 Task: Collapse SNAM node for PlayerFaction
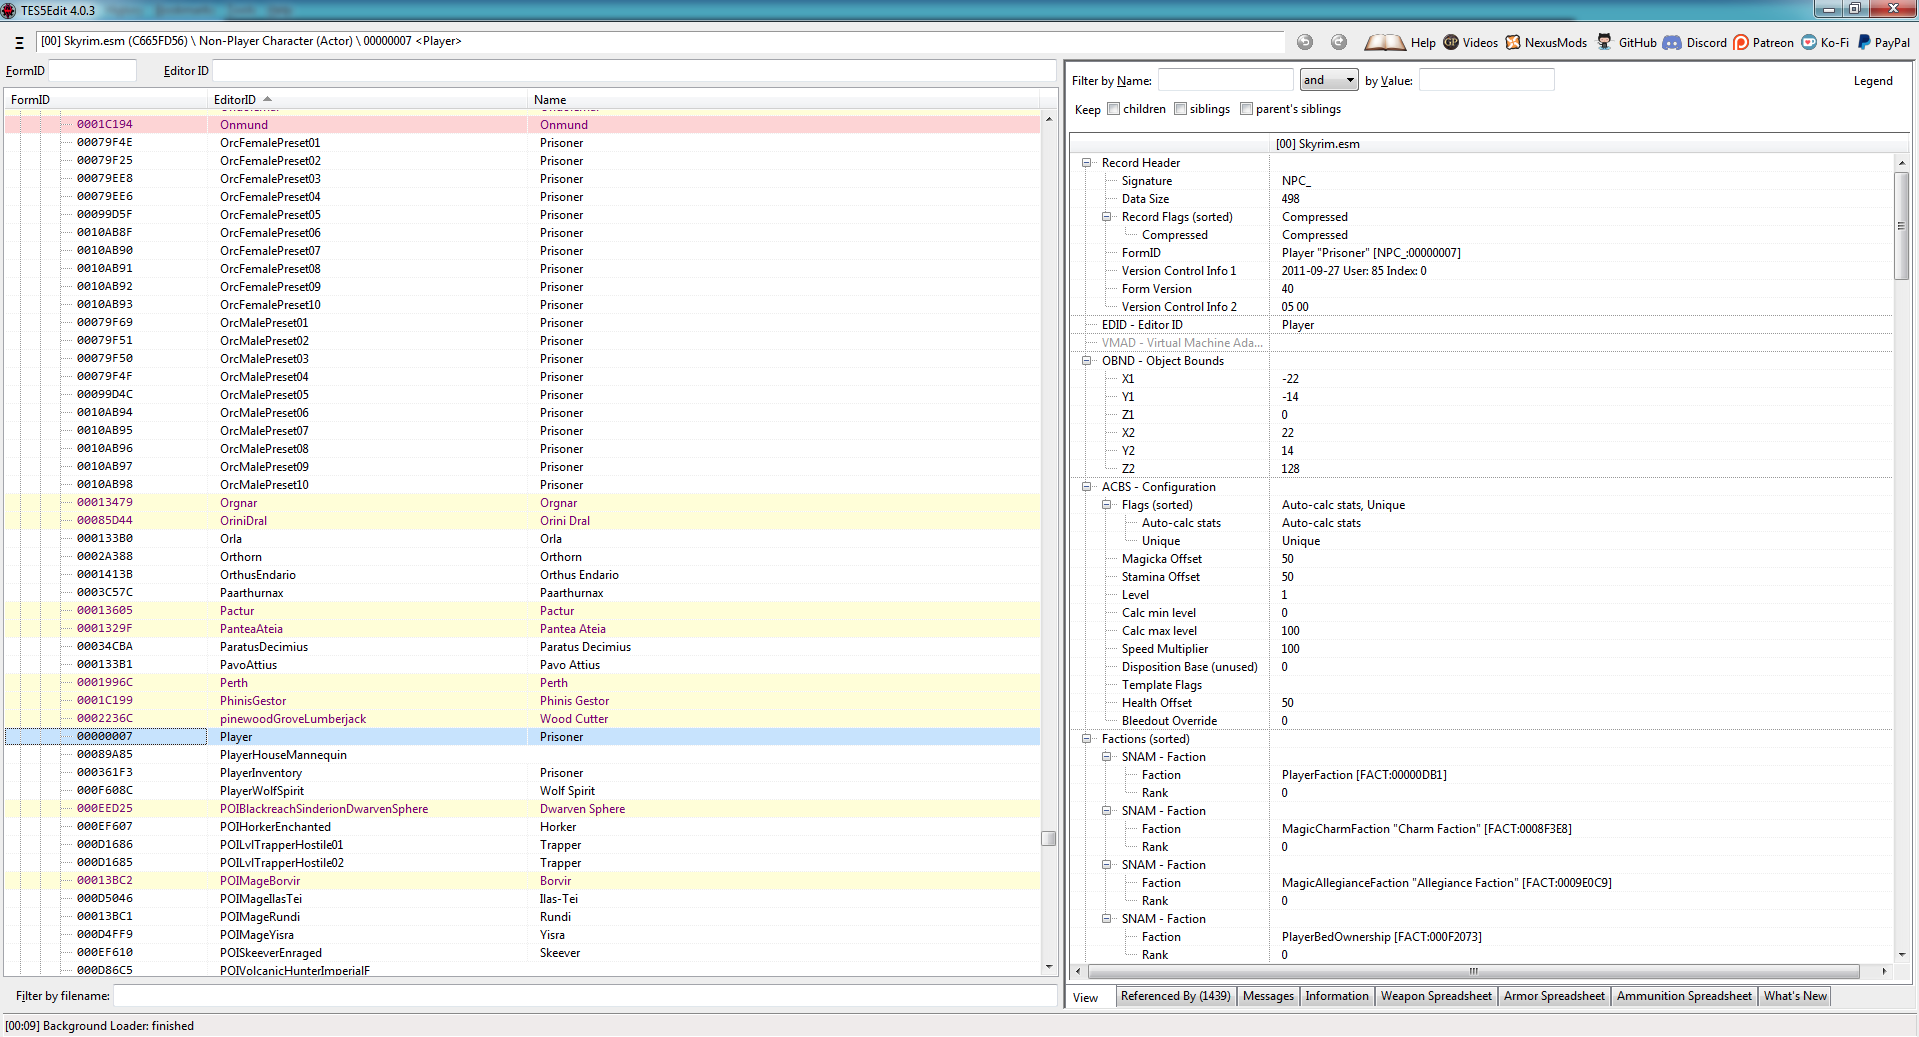point(1107,757)
